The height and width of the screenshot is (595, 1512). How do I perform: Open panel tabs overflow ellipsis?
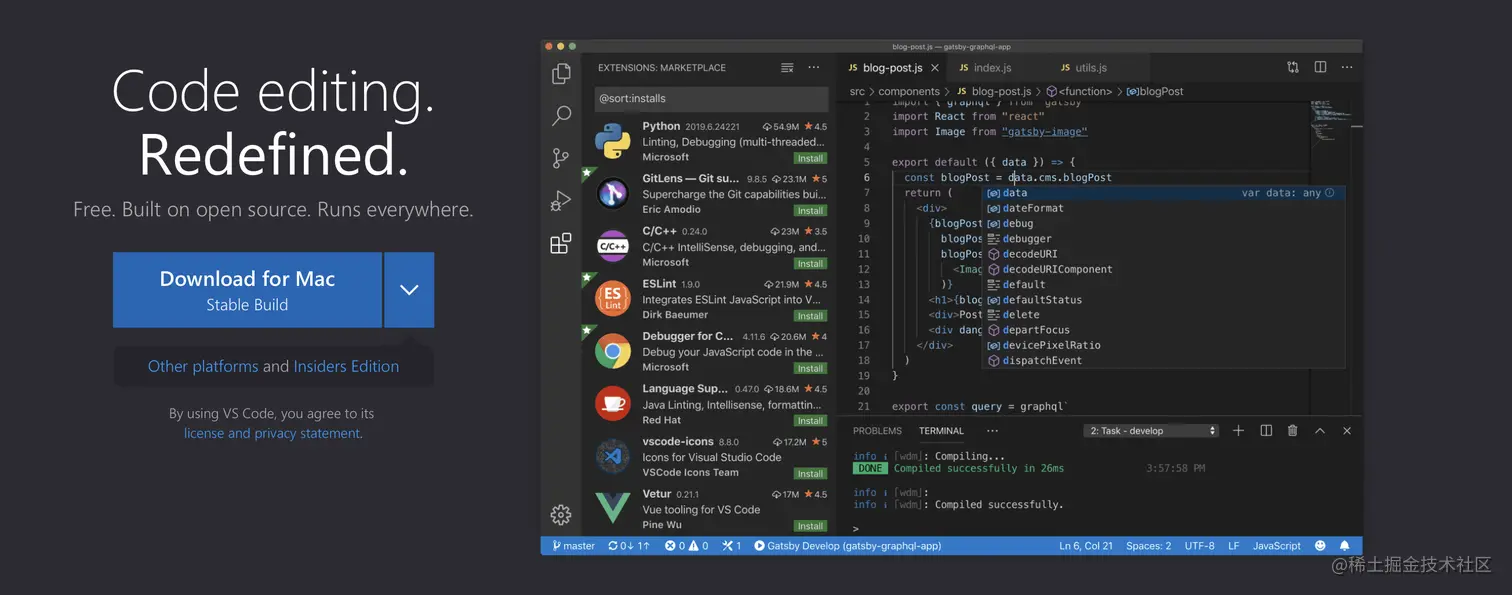point(992,431)
